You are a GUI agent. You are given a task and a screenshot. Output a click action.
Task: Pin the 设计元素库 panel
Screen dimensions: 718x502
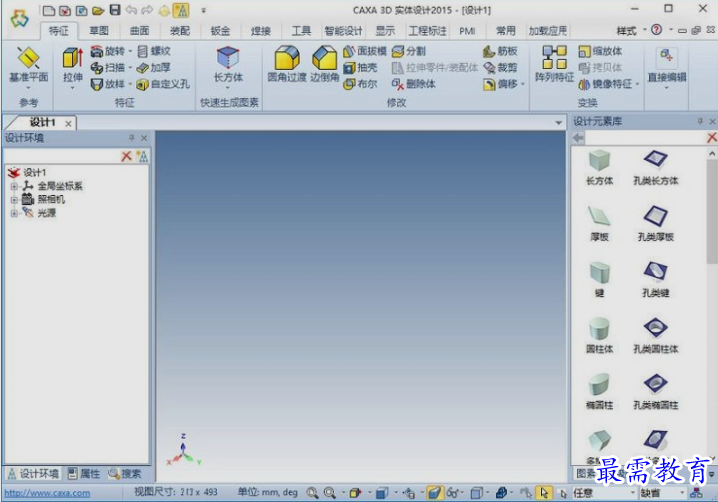click(700, 121)
